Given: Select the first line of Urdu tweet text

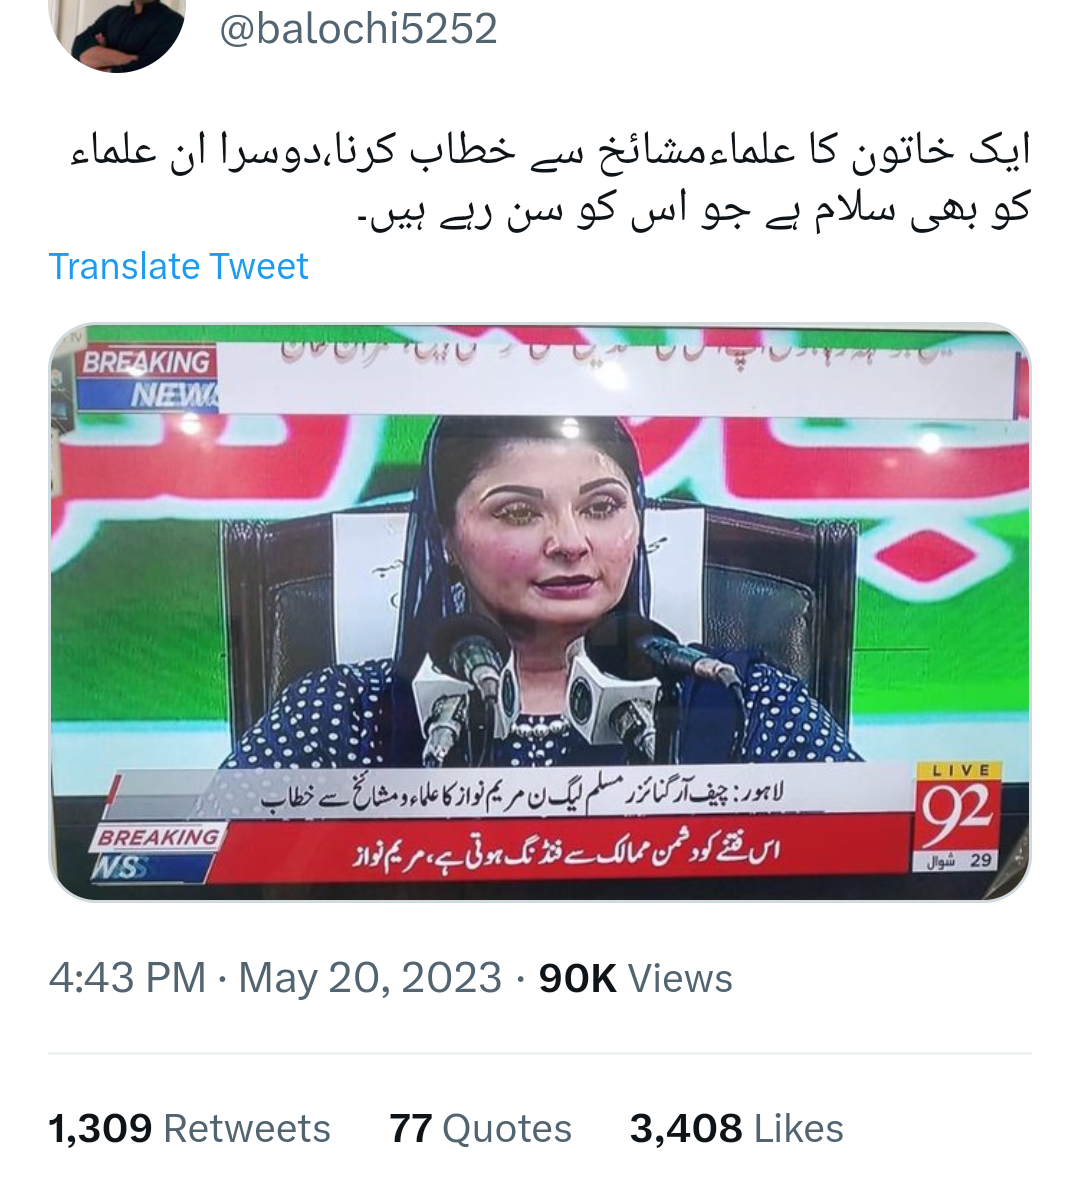Looking at the screenshot, I should (x=550, y=152).
